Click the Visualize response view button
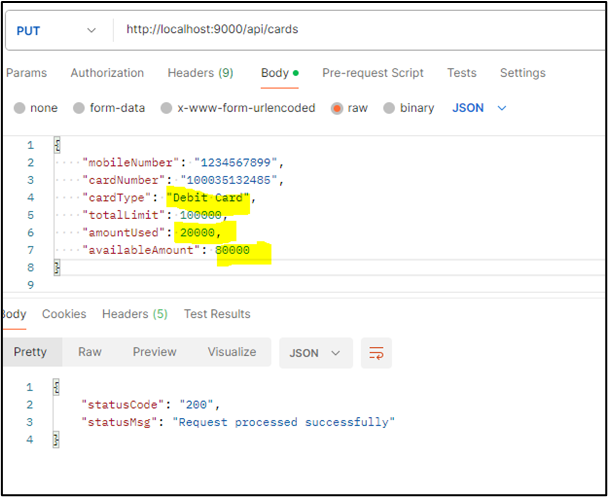Image resolution: width=608 pixels, height=497 pixels. [232, 352]
